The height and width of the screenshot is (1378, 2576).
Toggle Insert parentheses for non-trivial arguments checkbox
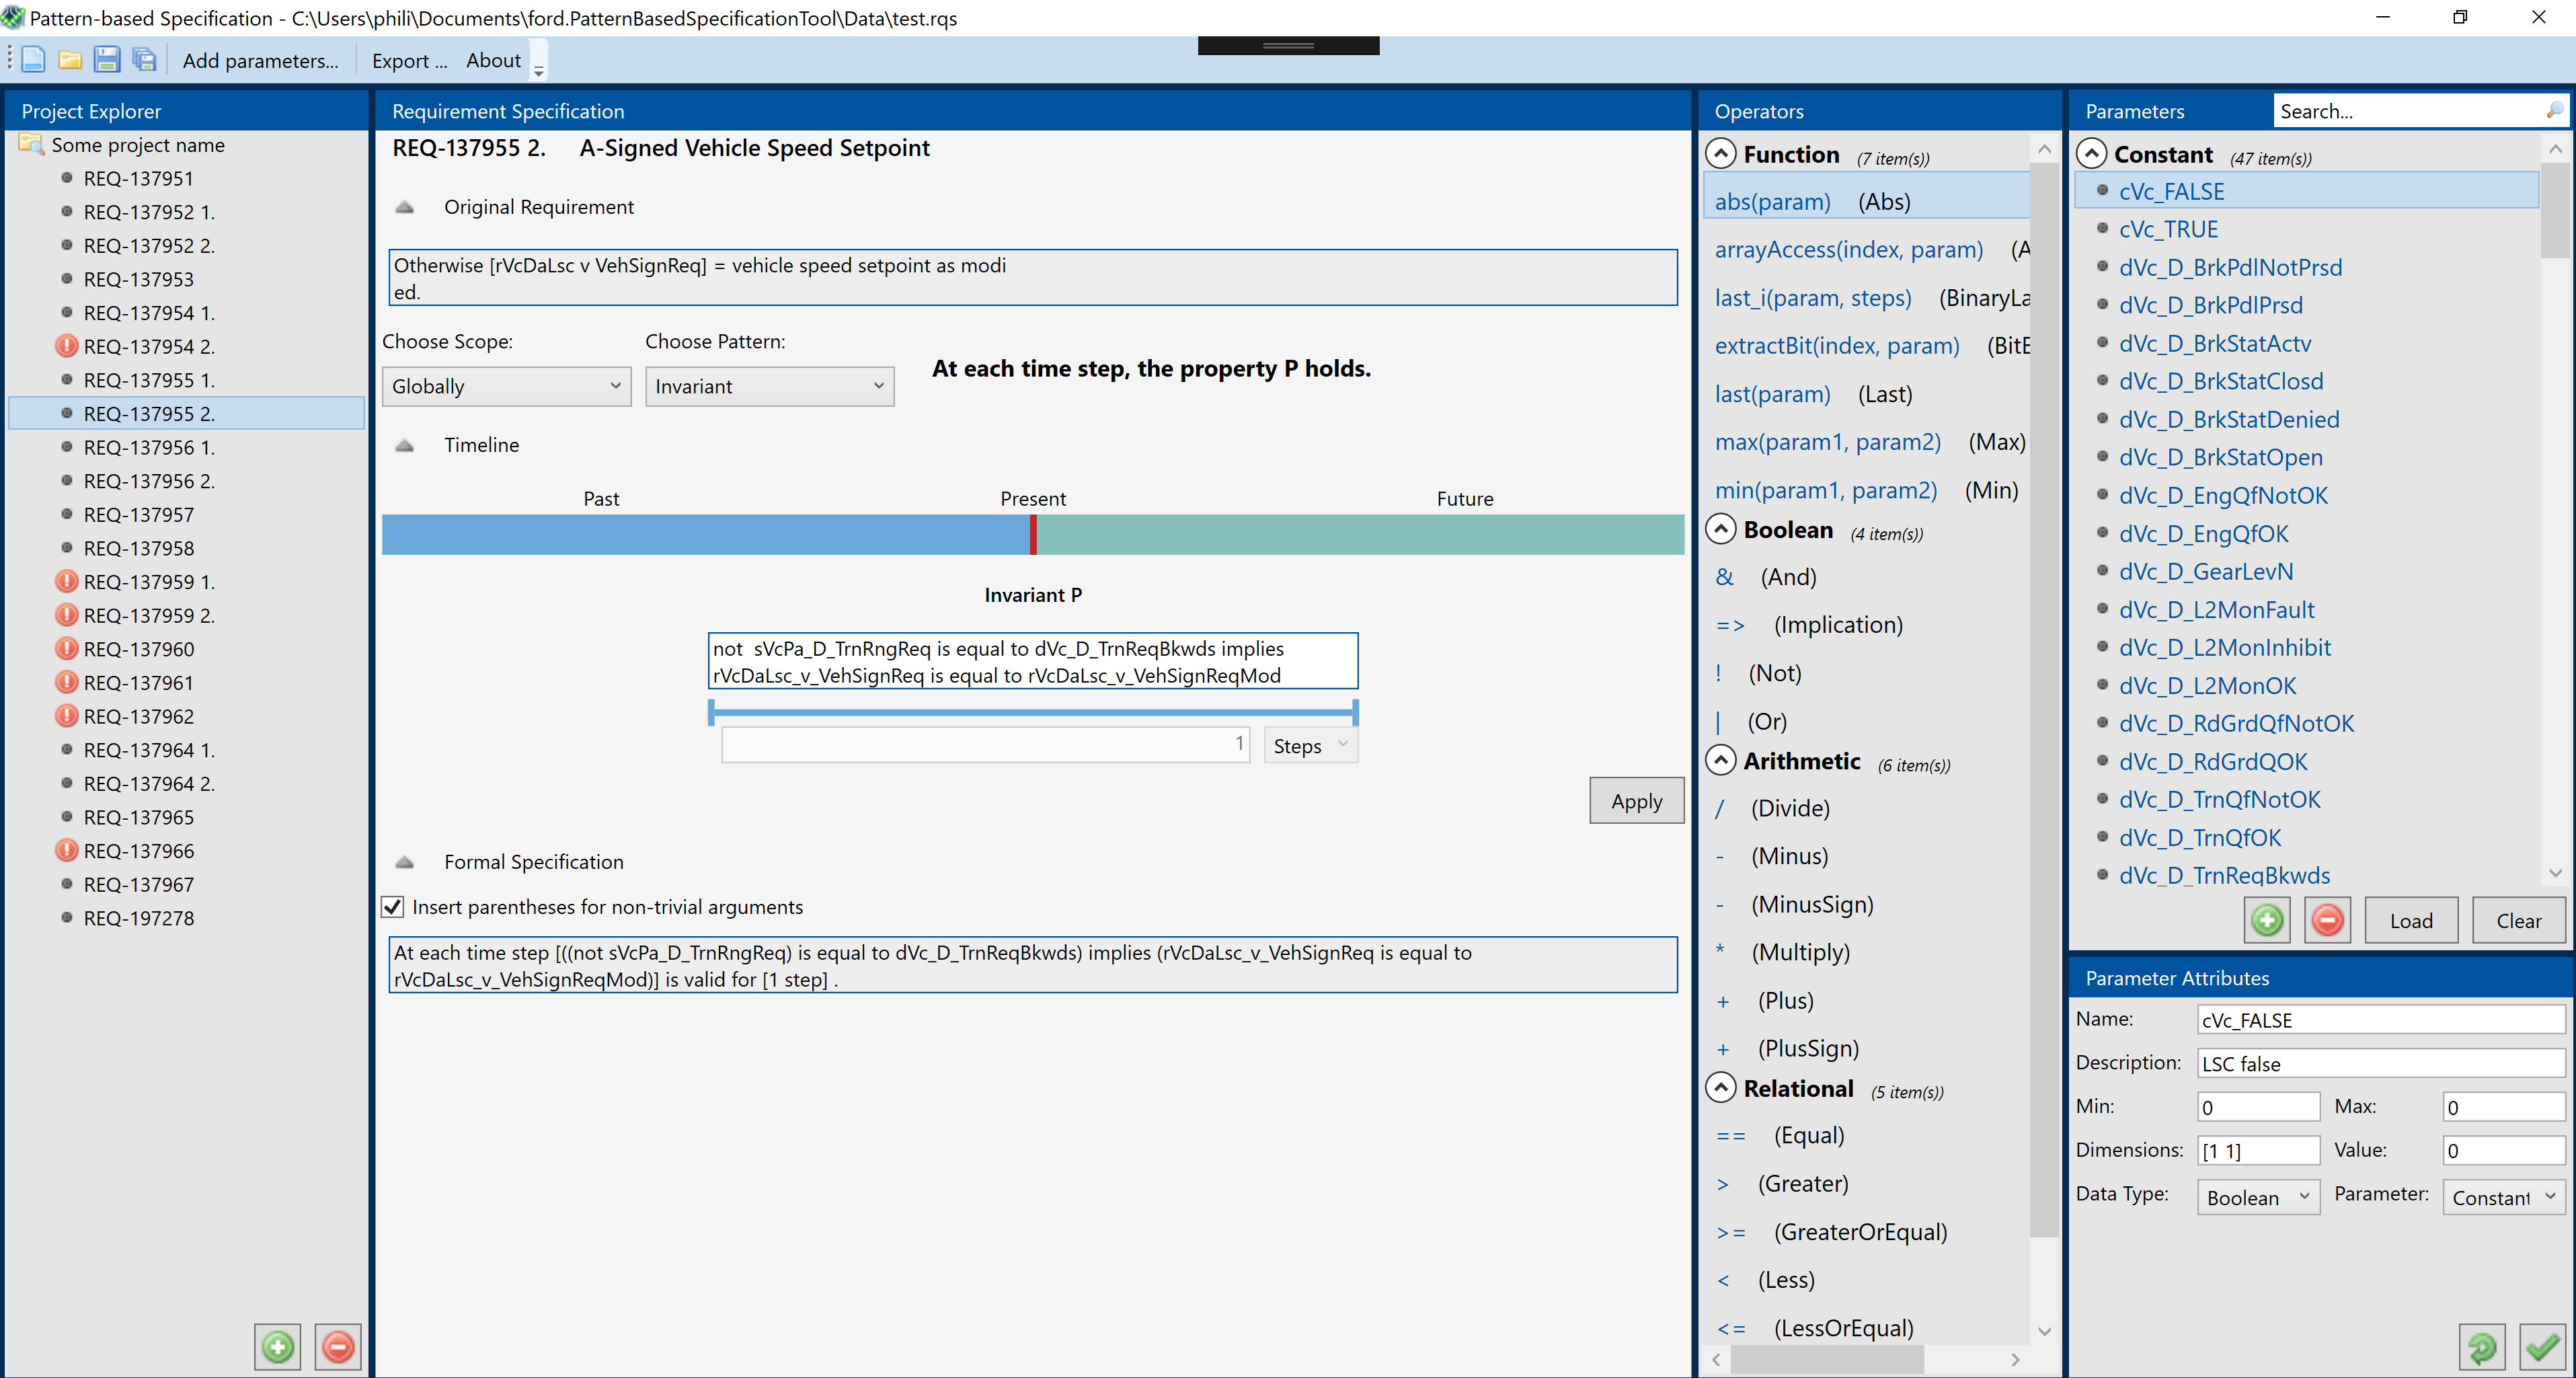(x=393, y=907)
